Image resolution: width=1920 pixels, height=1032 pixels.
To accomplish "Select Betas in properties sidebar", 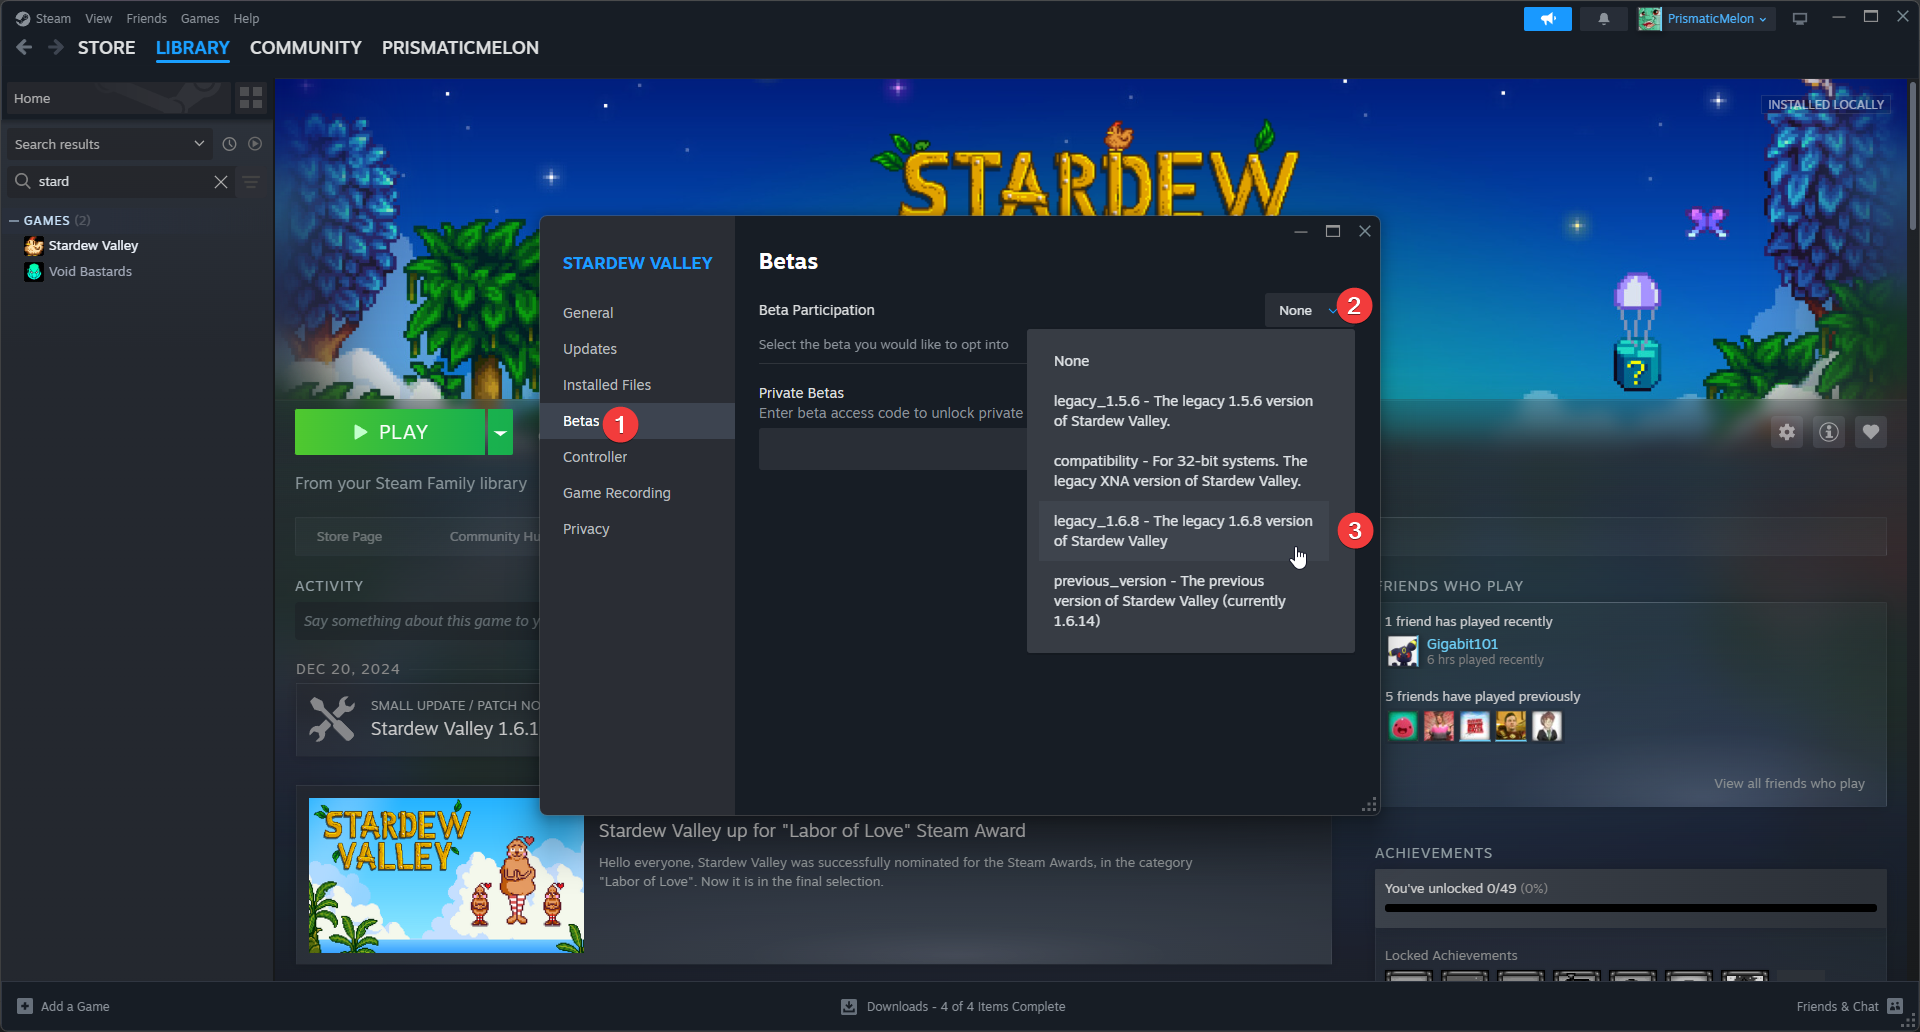I will click(637, 421).
